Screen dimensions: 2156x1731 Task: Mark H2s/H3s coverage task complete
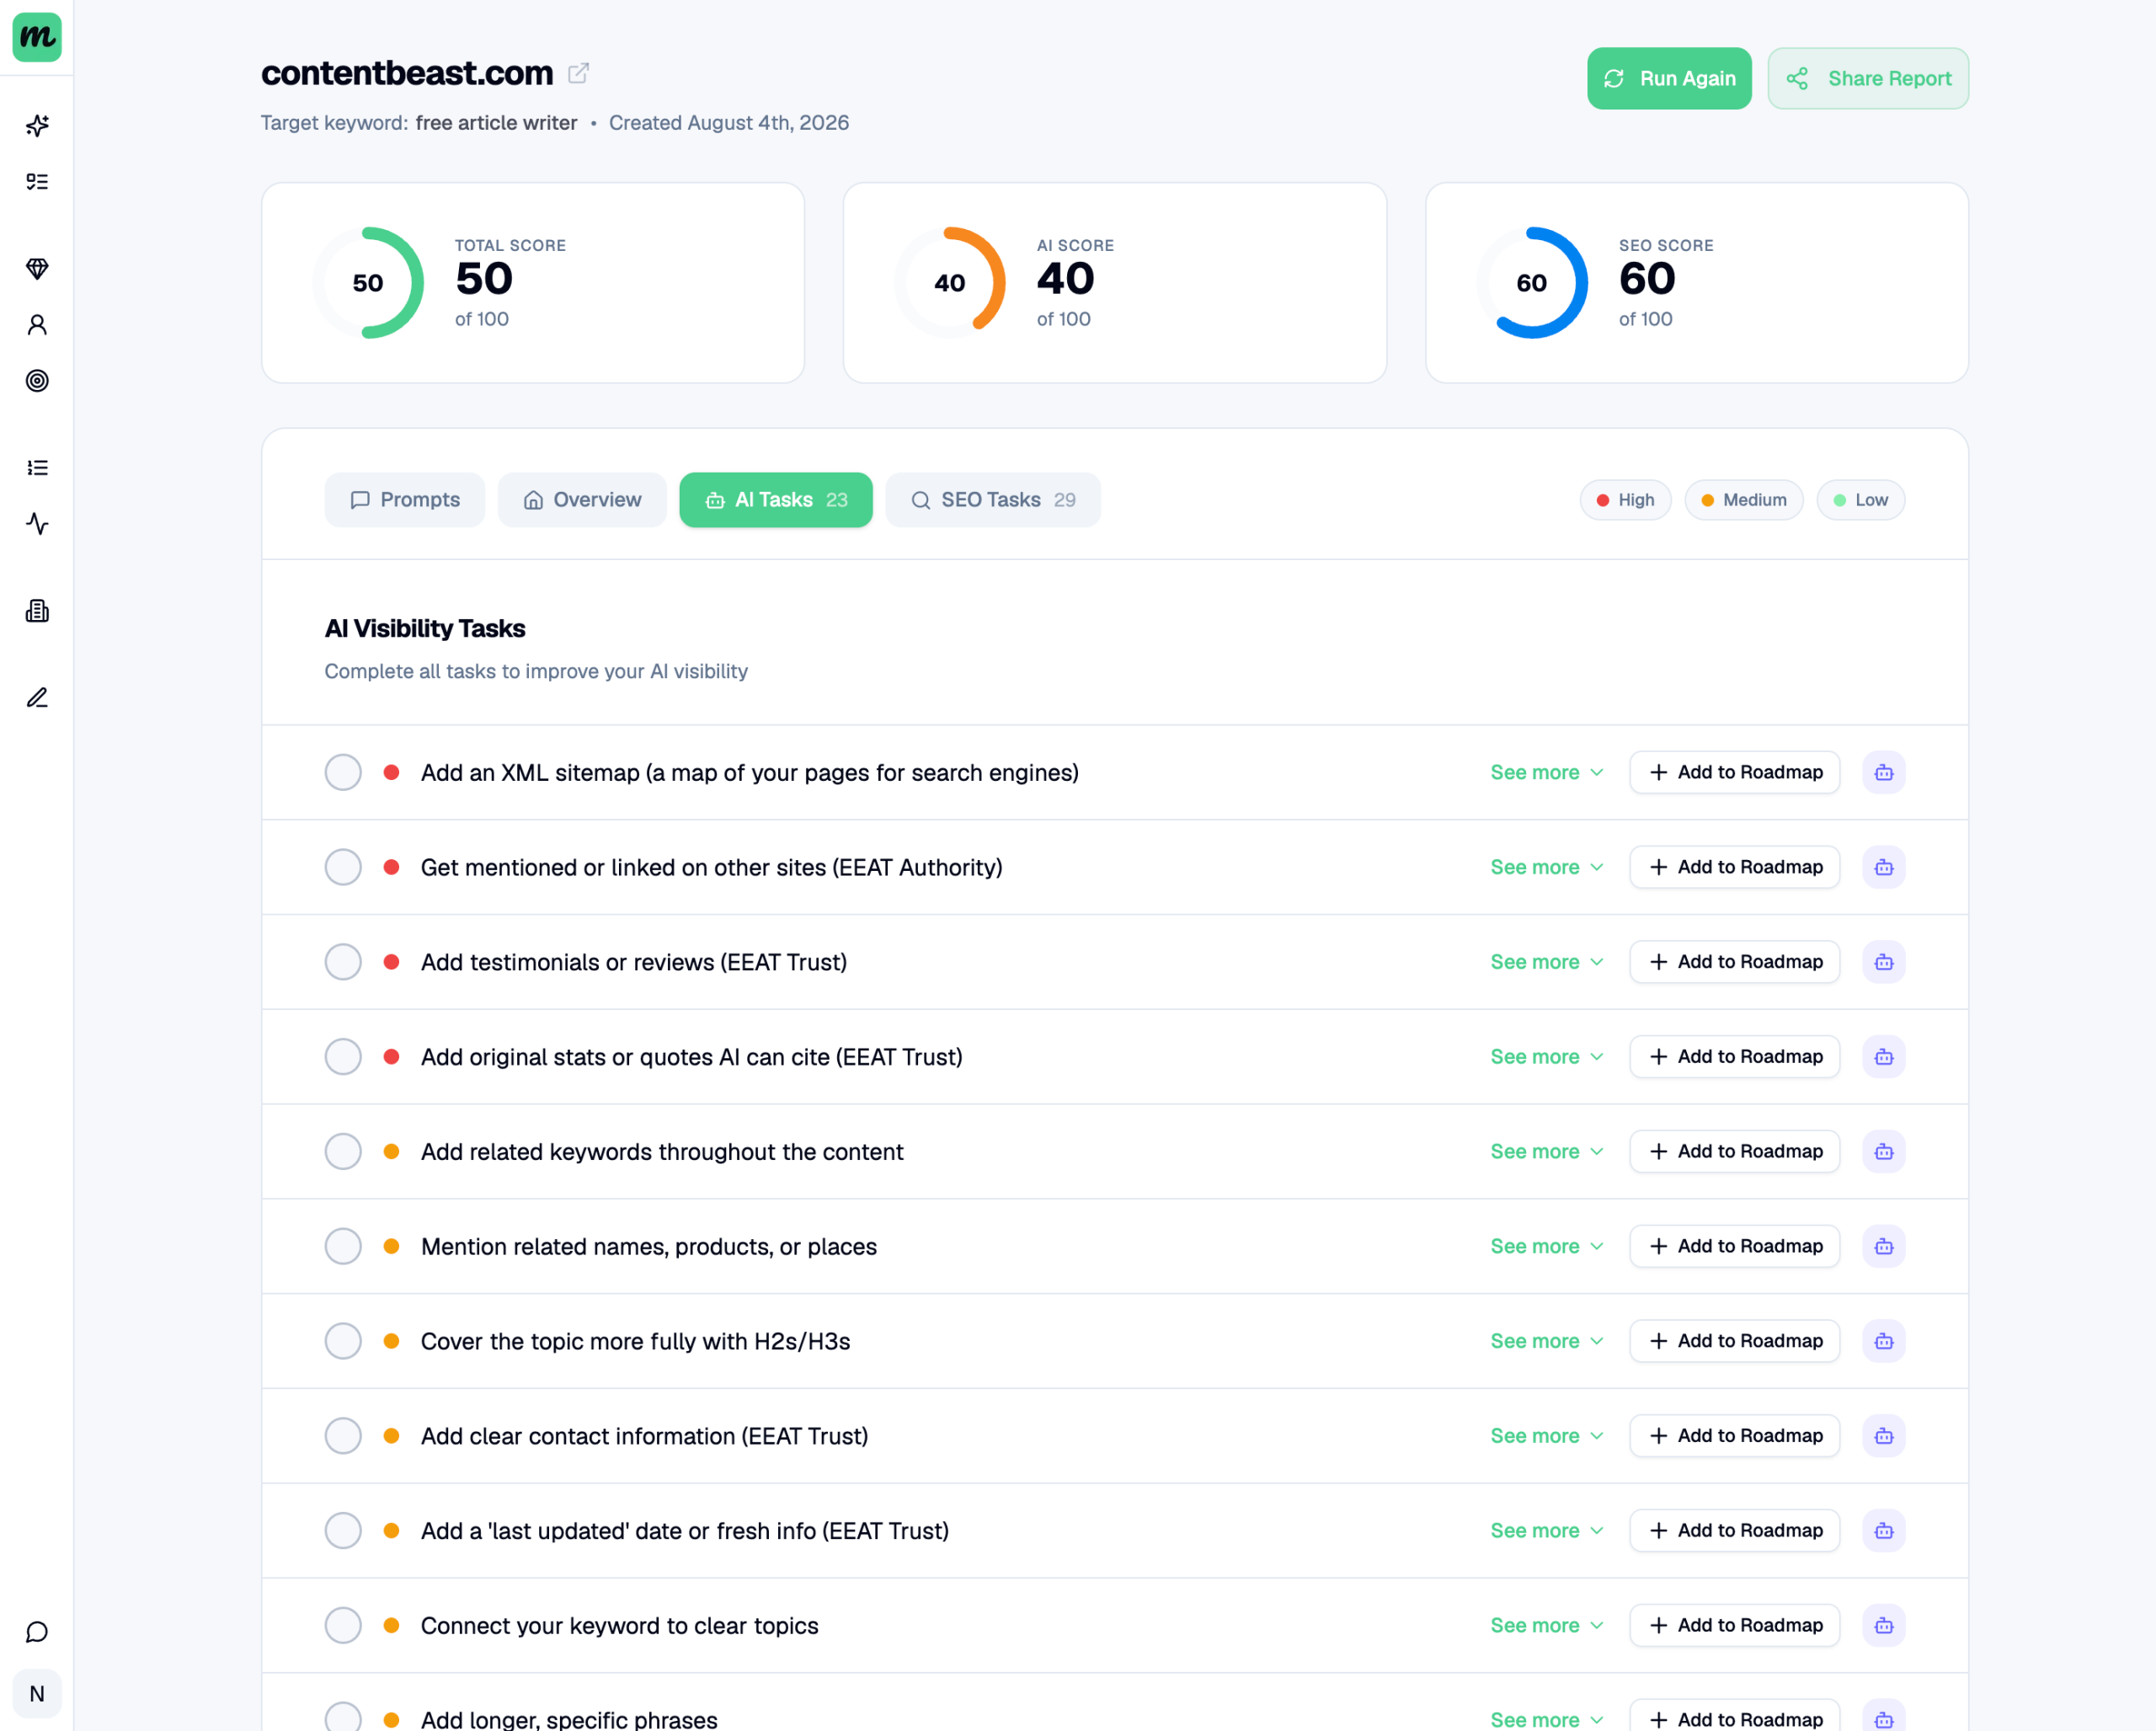coord(343,1341)
